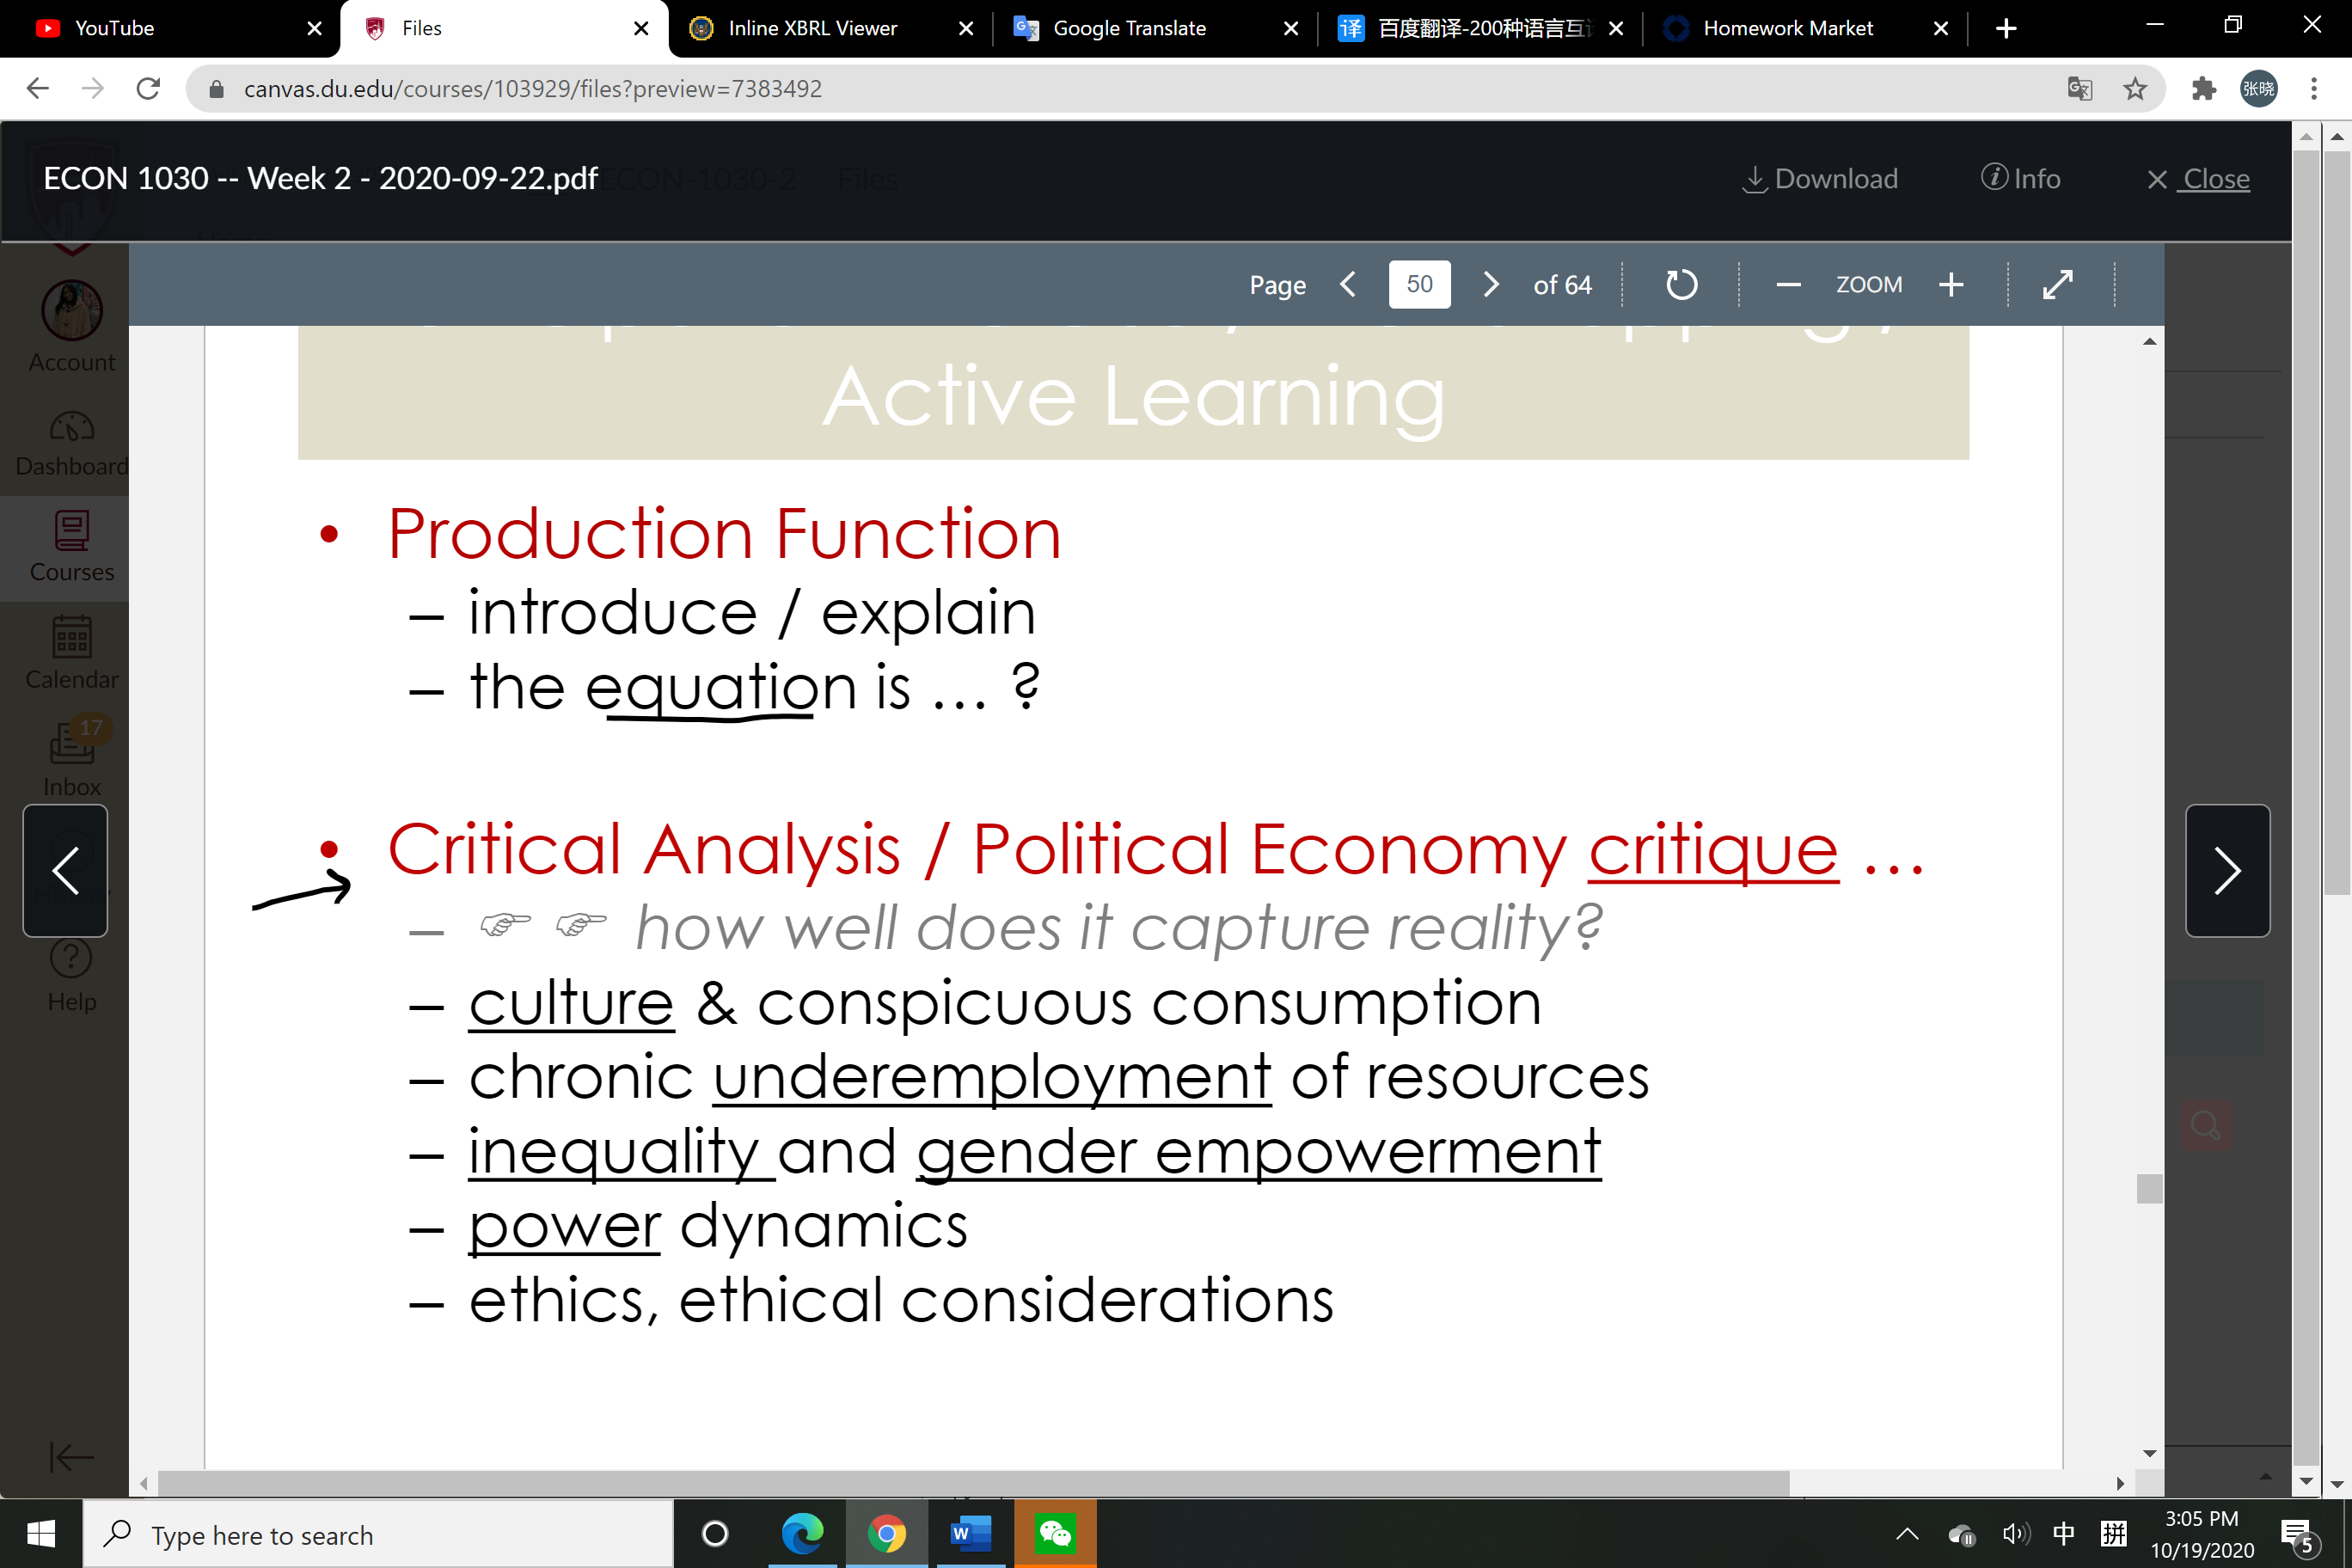Go back in browser history
The height and width of the screenshot is (1568, 2352).
point(38,89)
